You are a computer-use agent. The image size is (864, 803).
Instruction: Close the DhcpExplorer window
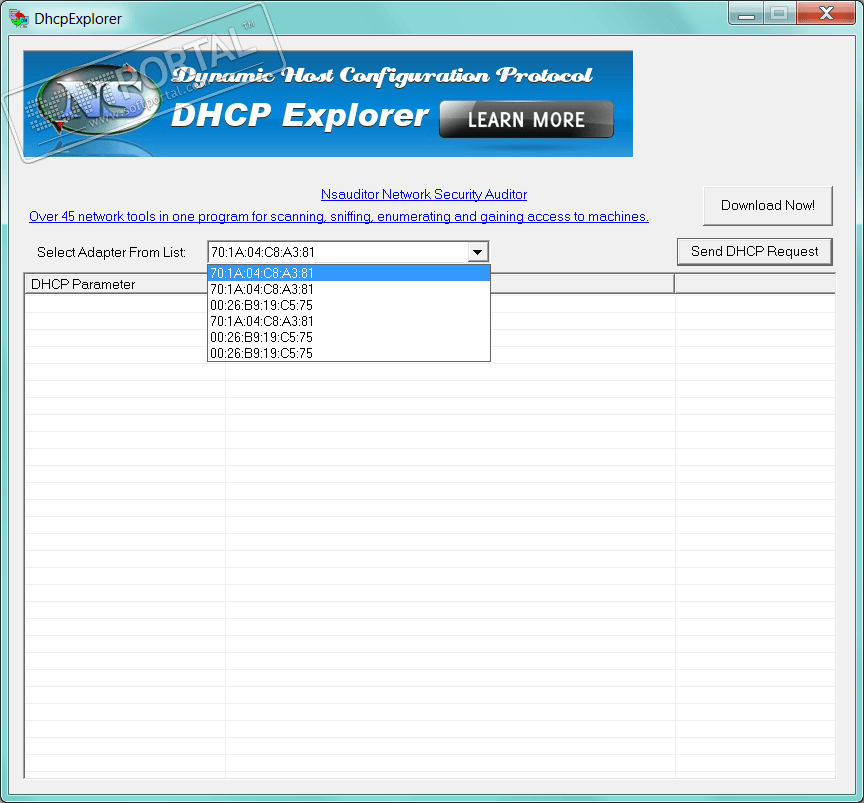(x=825, y=13)
